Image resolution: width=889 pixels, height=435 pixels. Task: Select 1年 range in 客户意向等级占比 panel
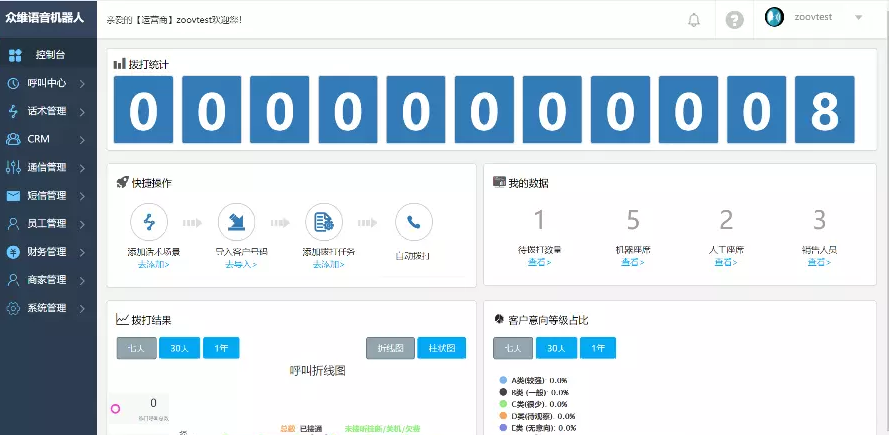(x=597, y=348)
